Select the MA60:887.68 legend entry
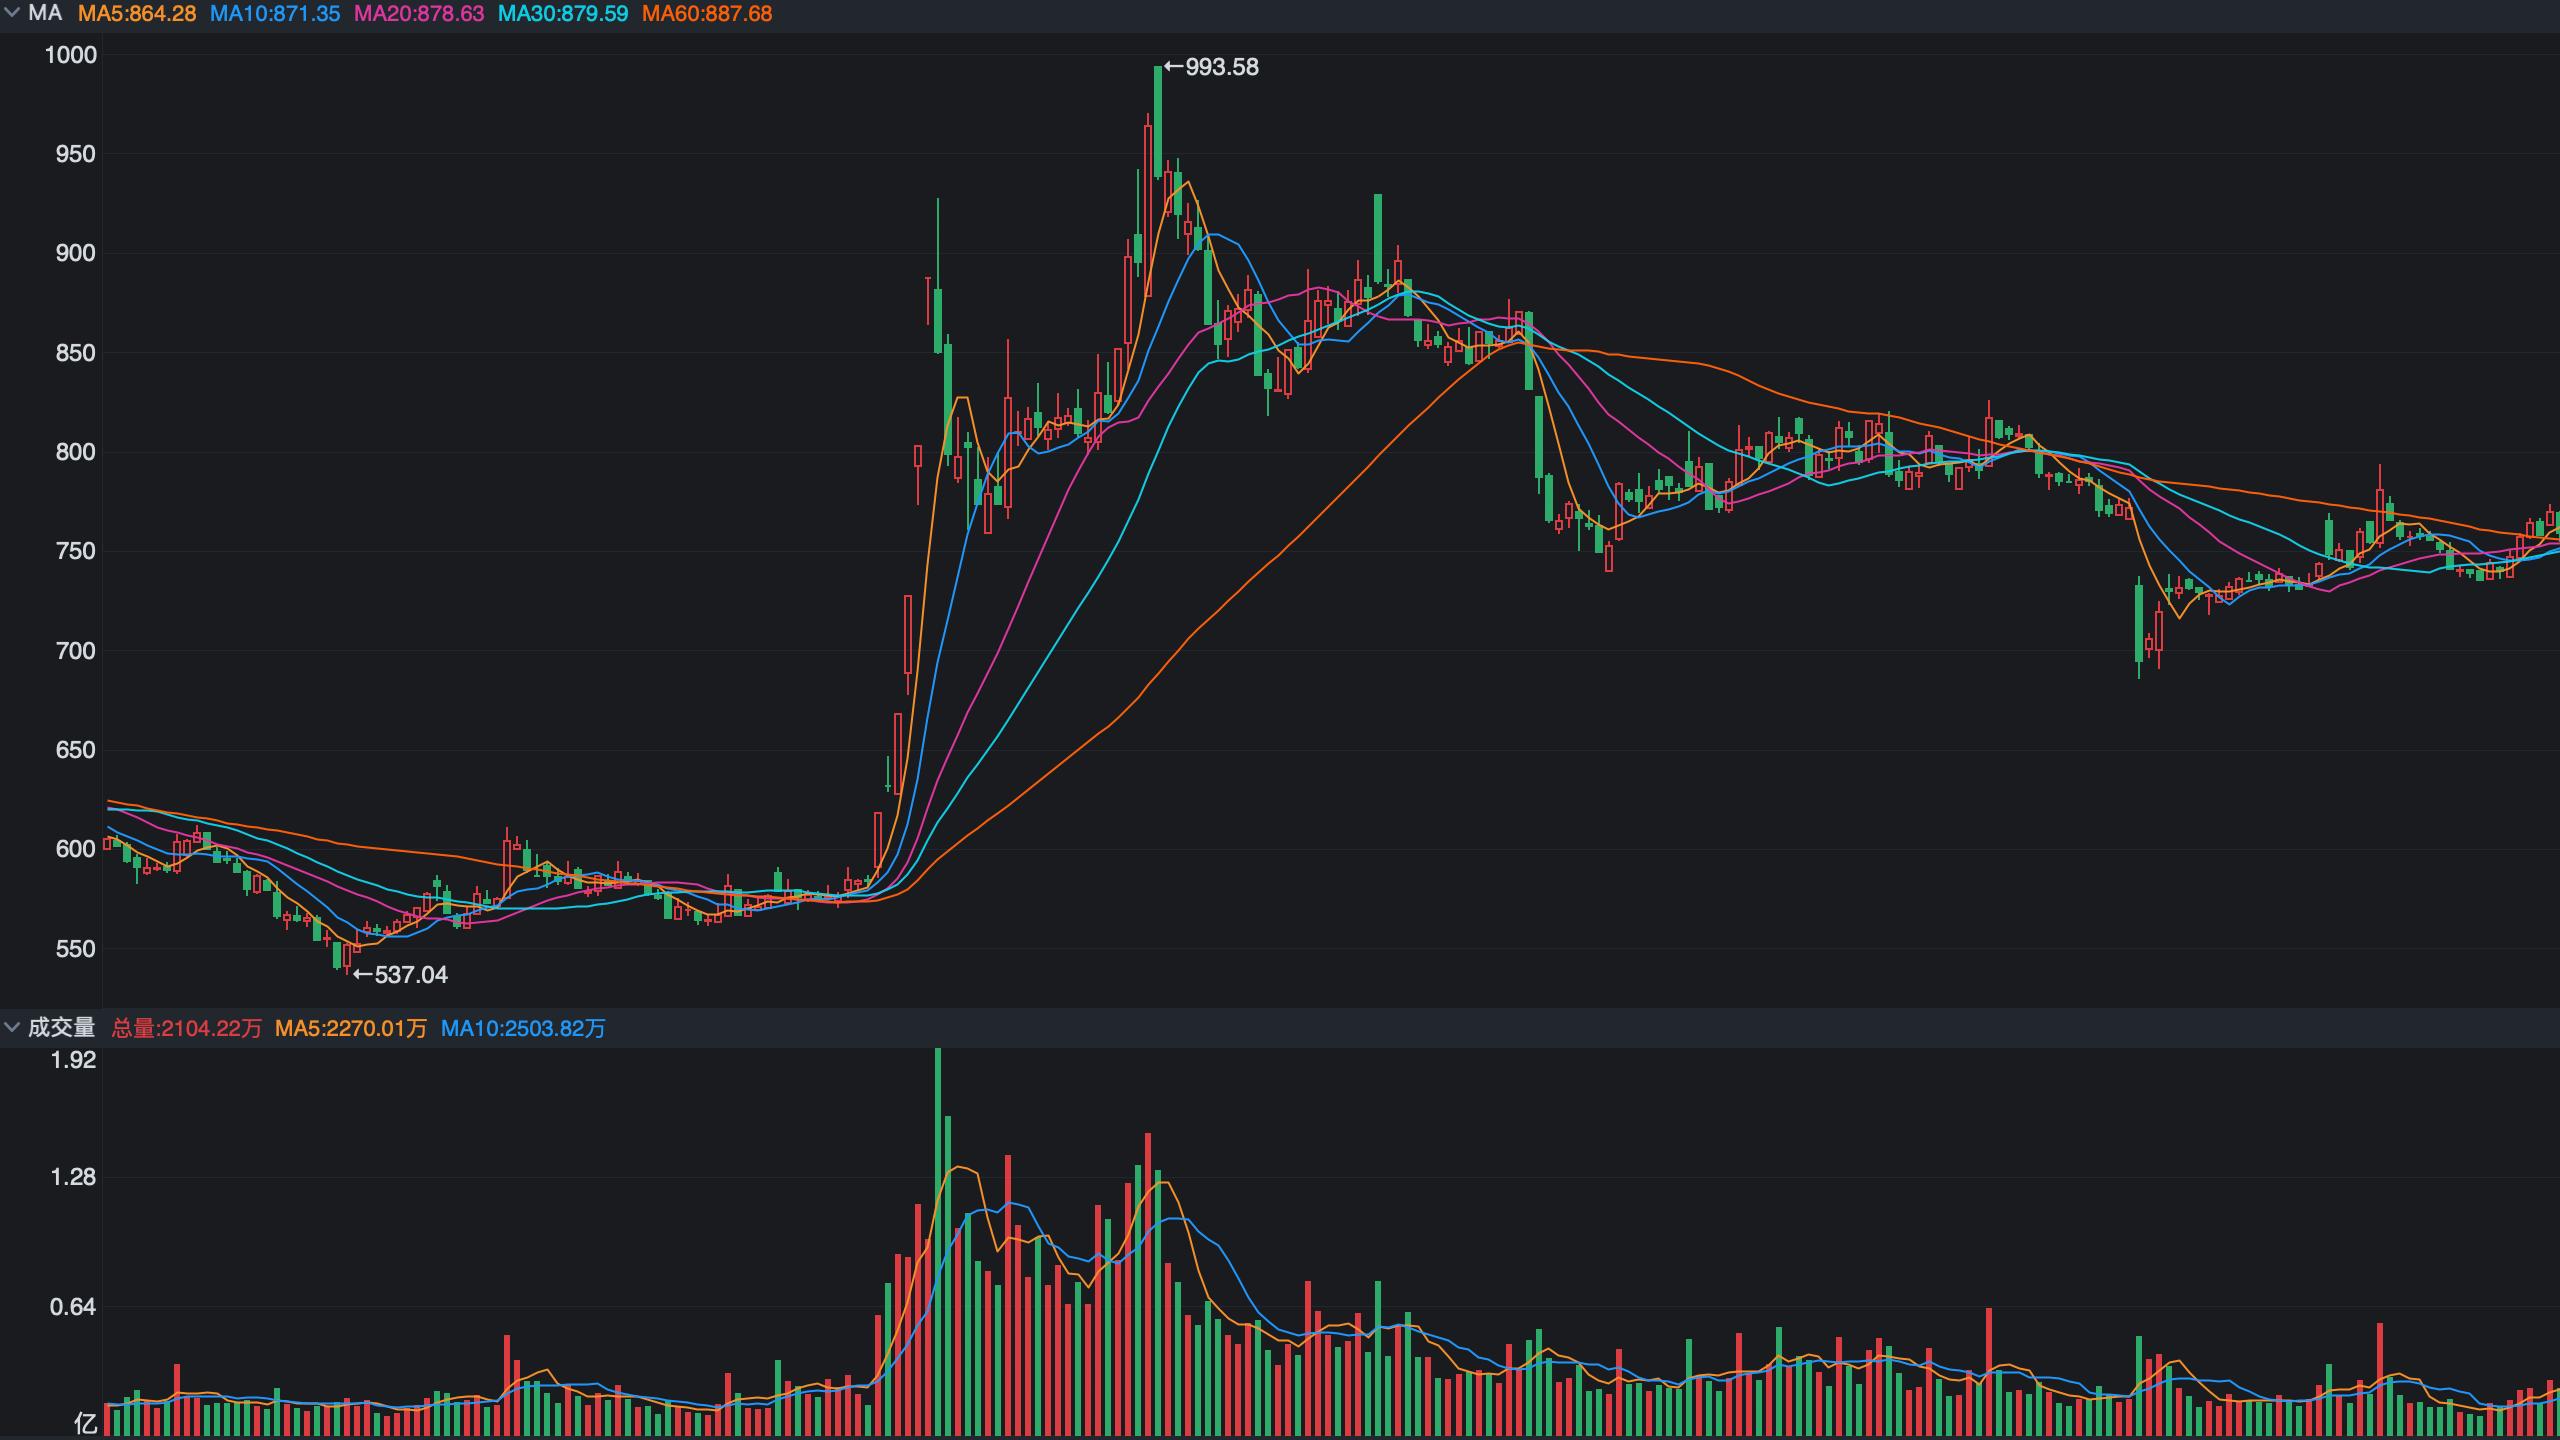The width and height of the screenshot is (2560, 1440). pyautogui.click(x=707, y=14)
